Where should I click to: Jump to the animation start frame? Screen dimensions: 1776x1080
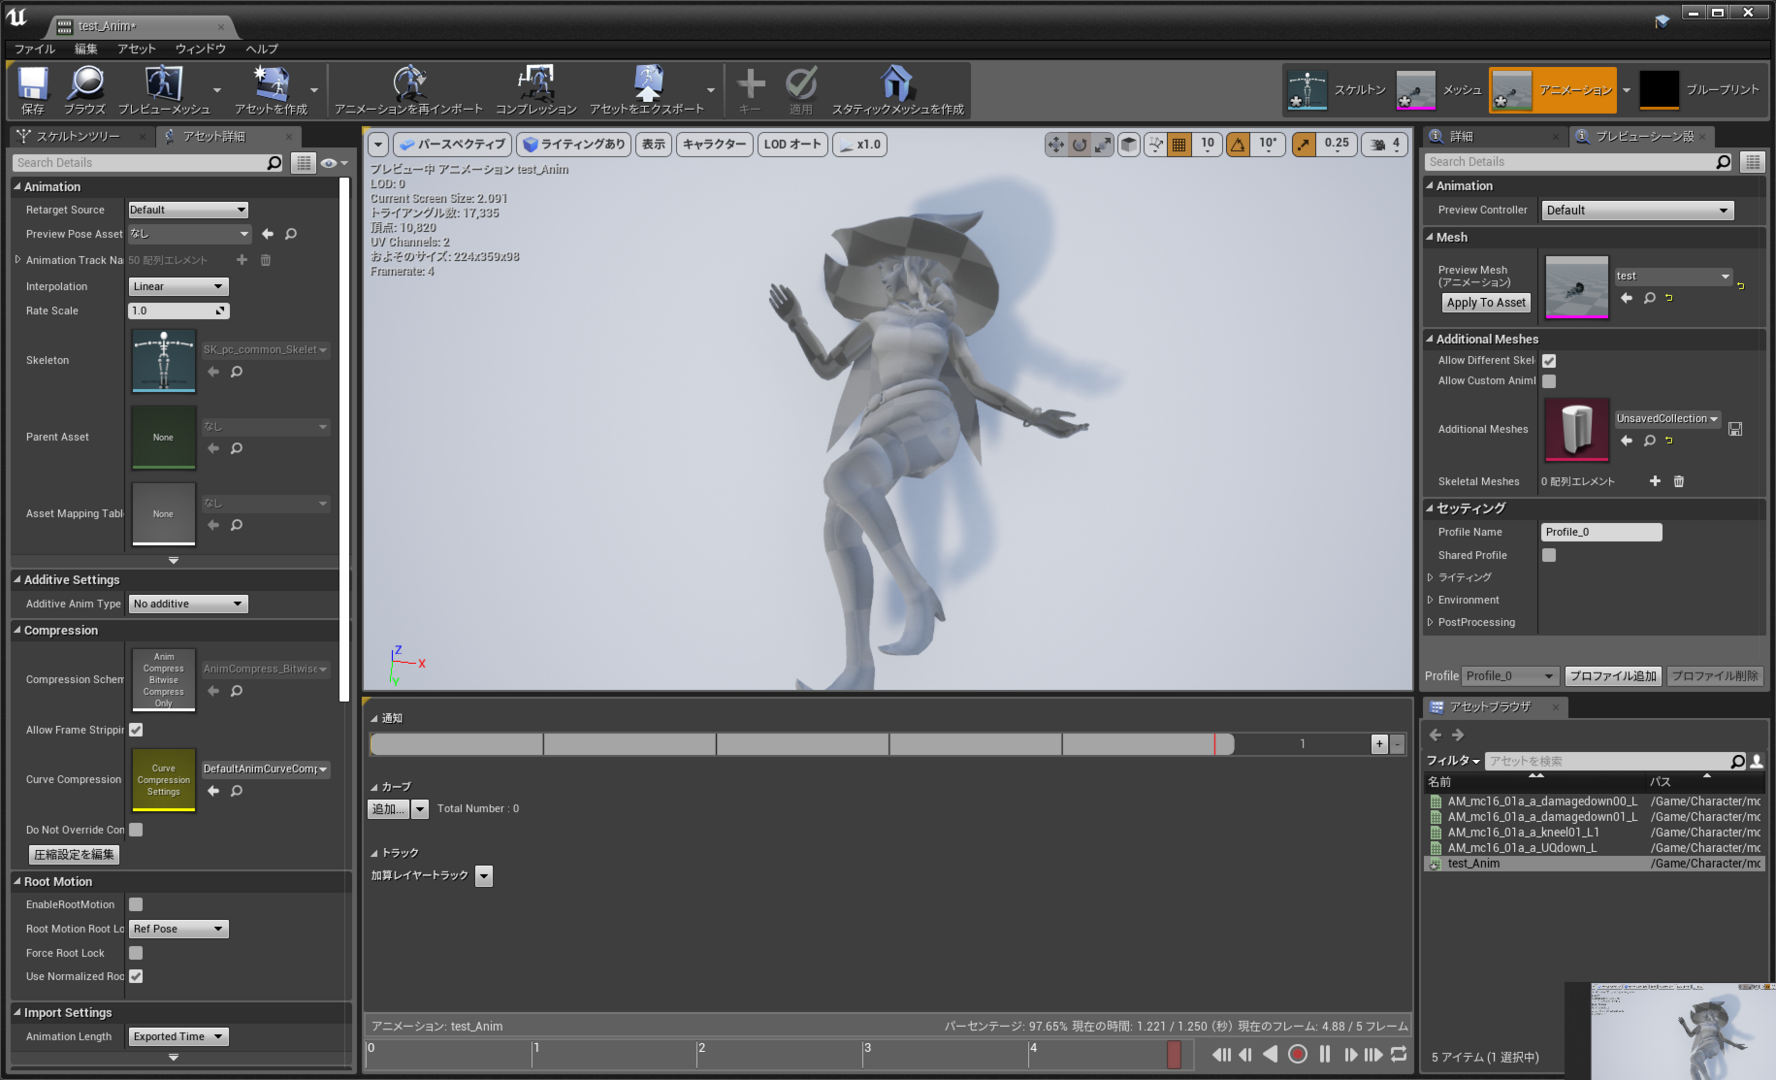1221,1054
